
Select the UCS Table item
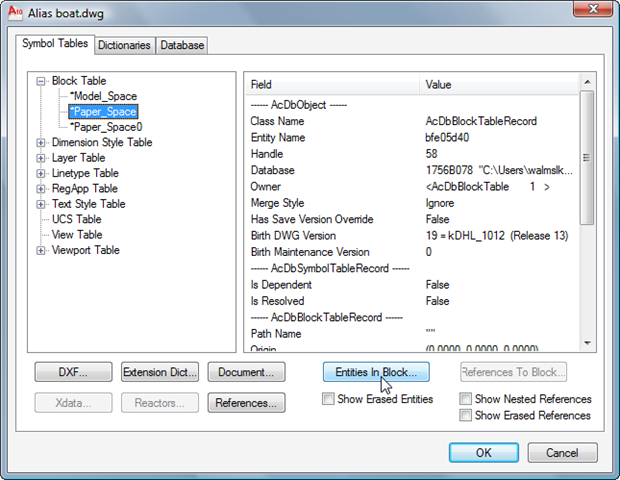pos(76,219)
